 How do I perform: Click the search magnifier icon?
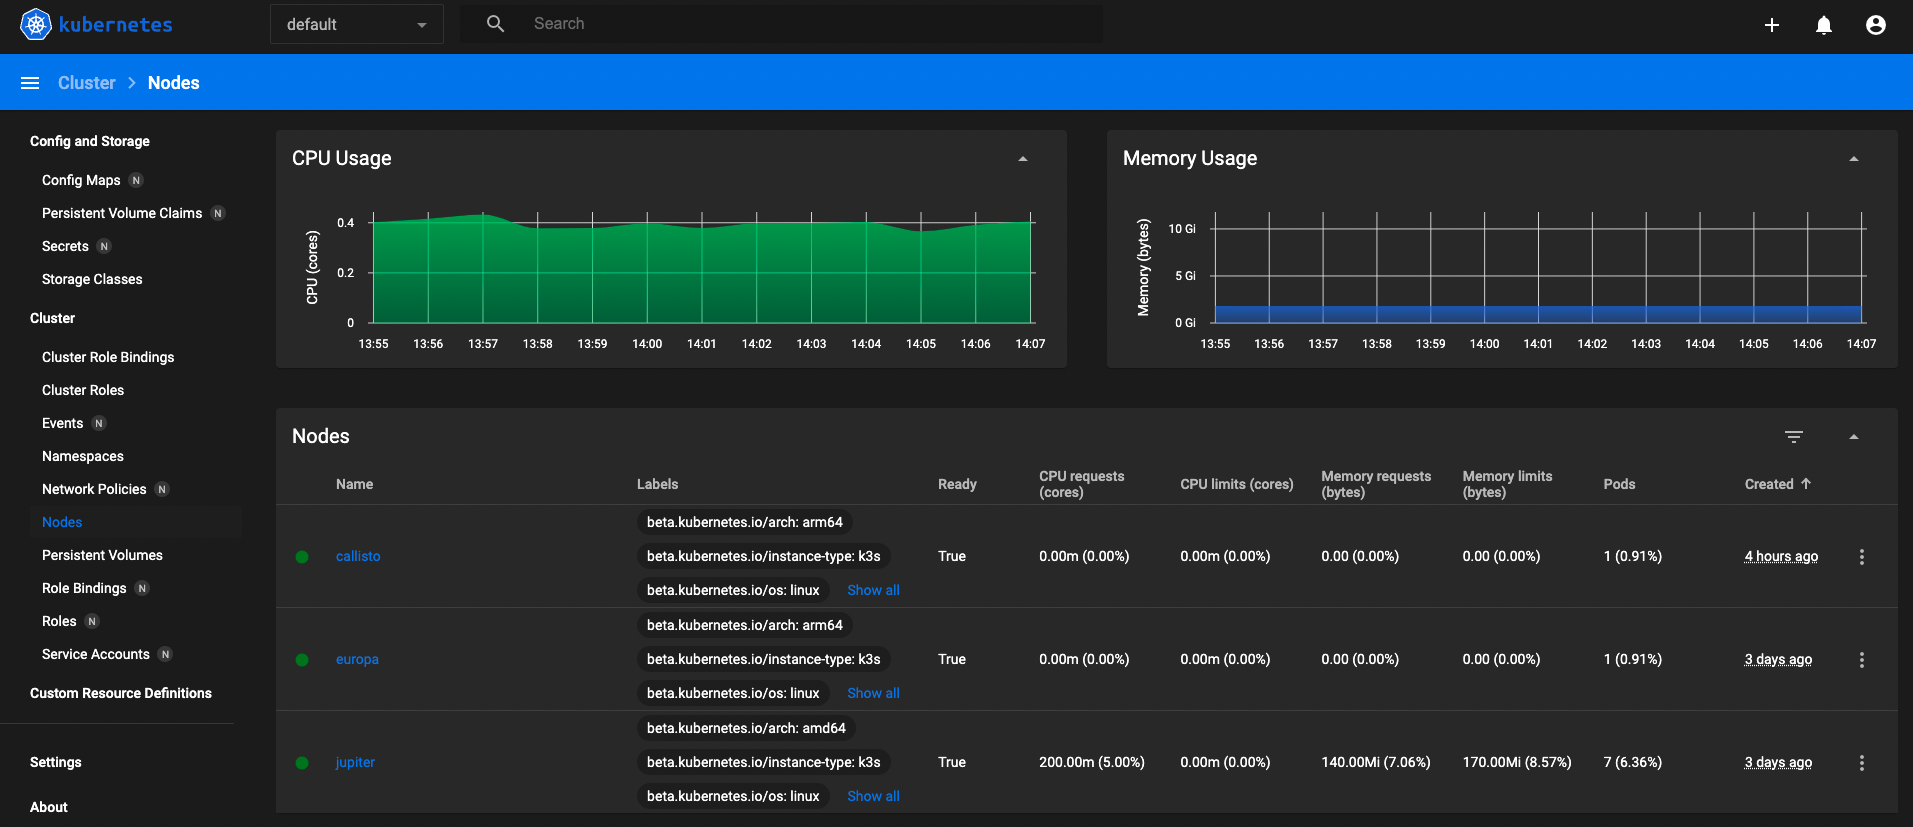coord(495,23)
